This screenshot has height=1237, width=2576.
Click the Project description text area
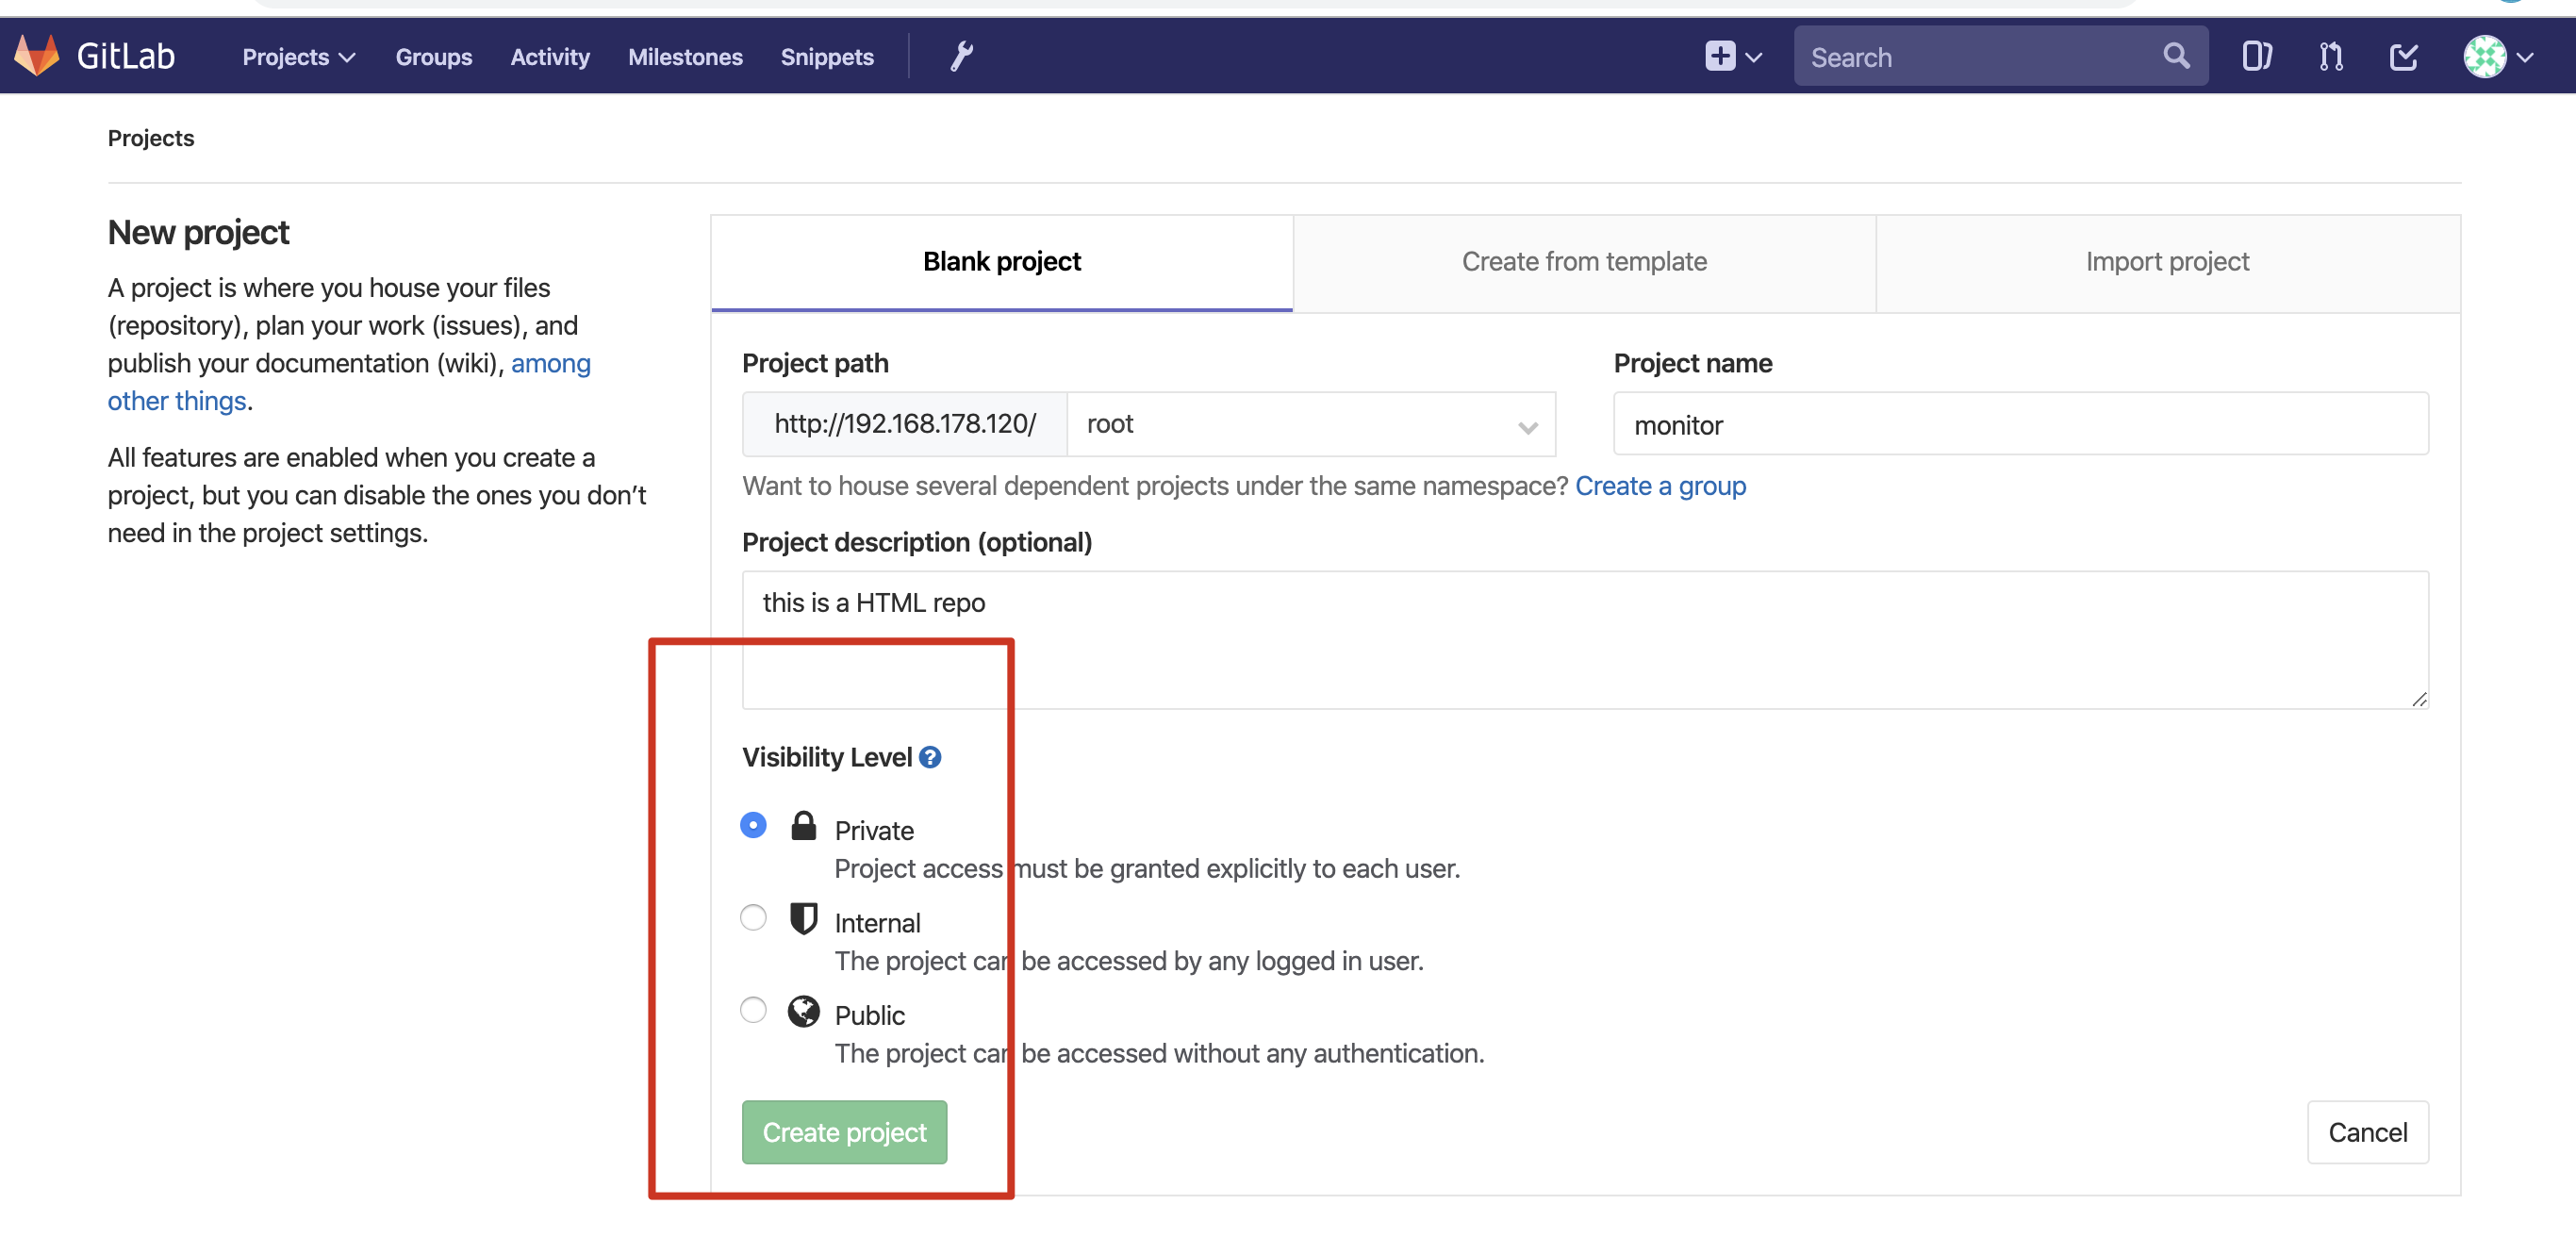click(x=1585, y=640)
